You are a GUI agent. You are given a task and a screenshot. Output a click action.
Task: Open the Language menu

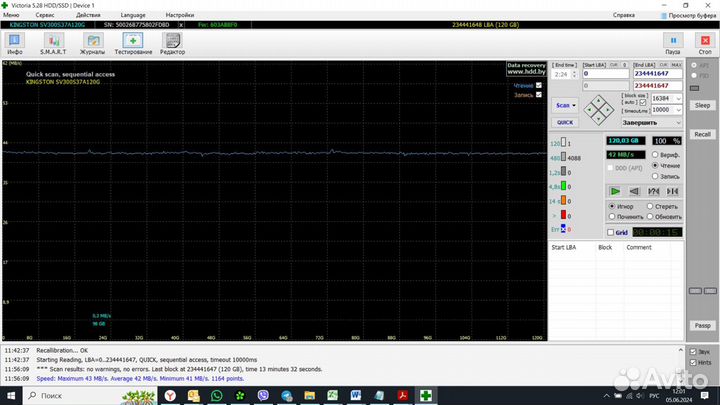click(x=133, y=15)
